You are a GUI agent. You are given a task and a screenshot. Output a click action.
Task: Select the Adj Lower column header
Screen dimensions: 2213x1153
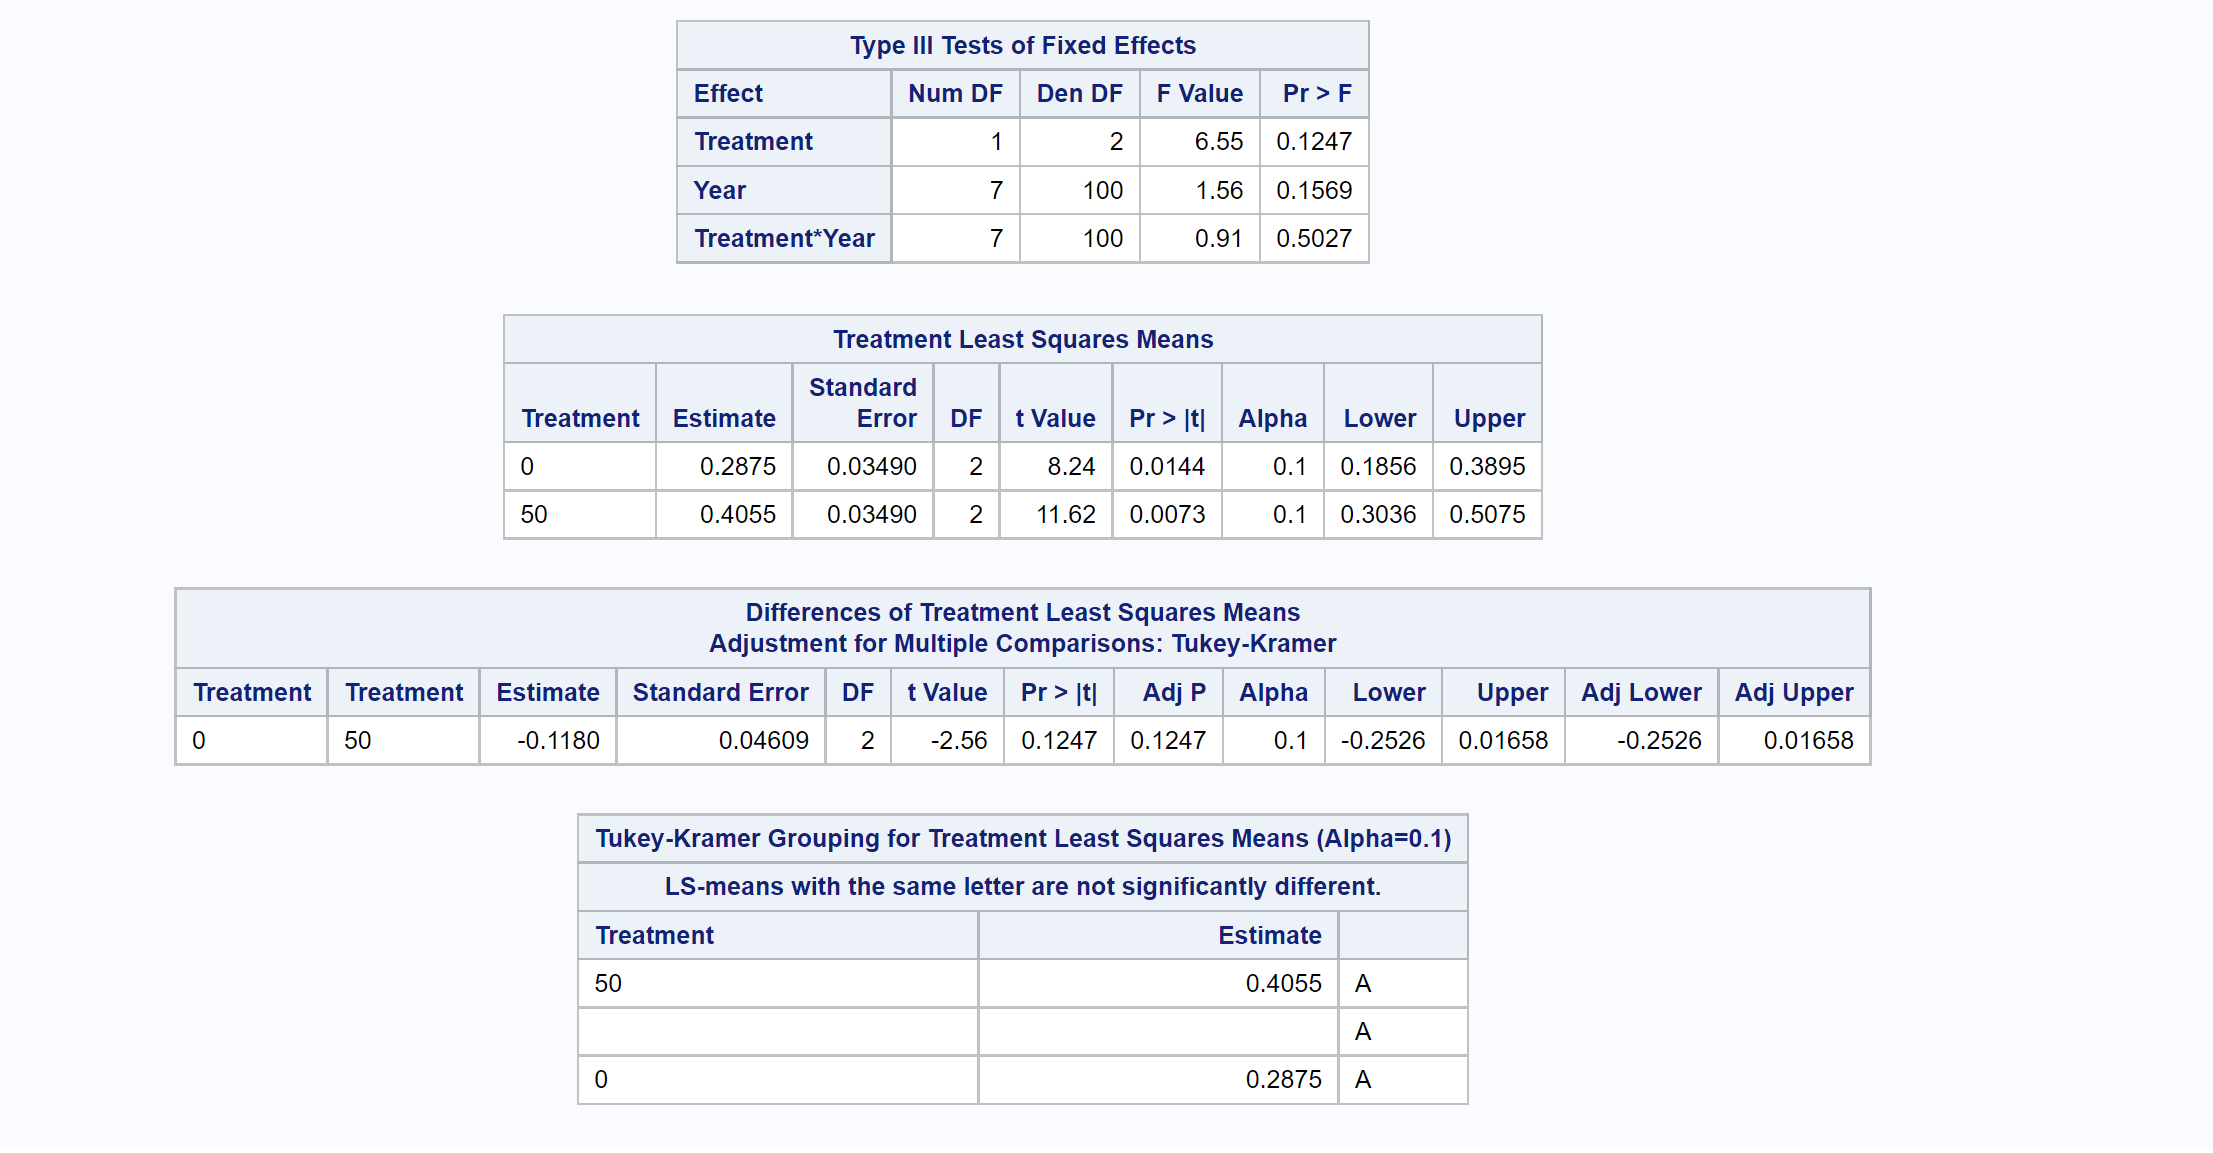tap(1640, 693)
